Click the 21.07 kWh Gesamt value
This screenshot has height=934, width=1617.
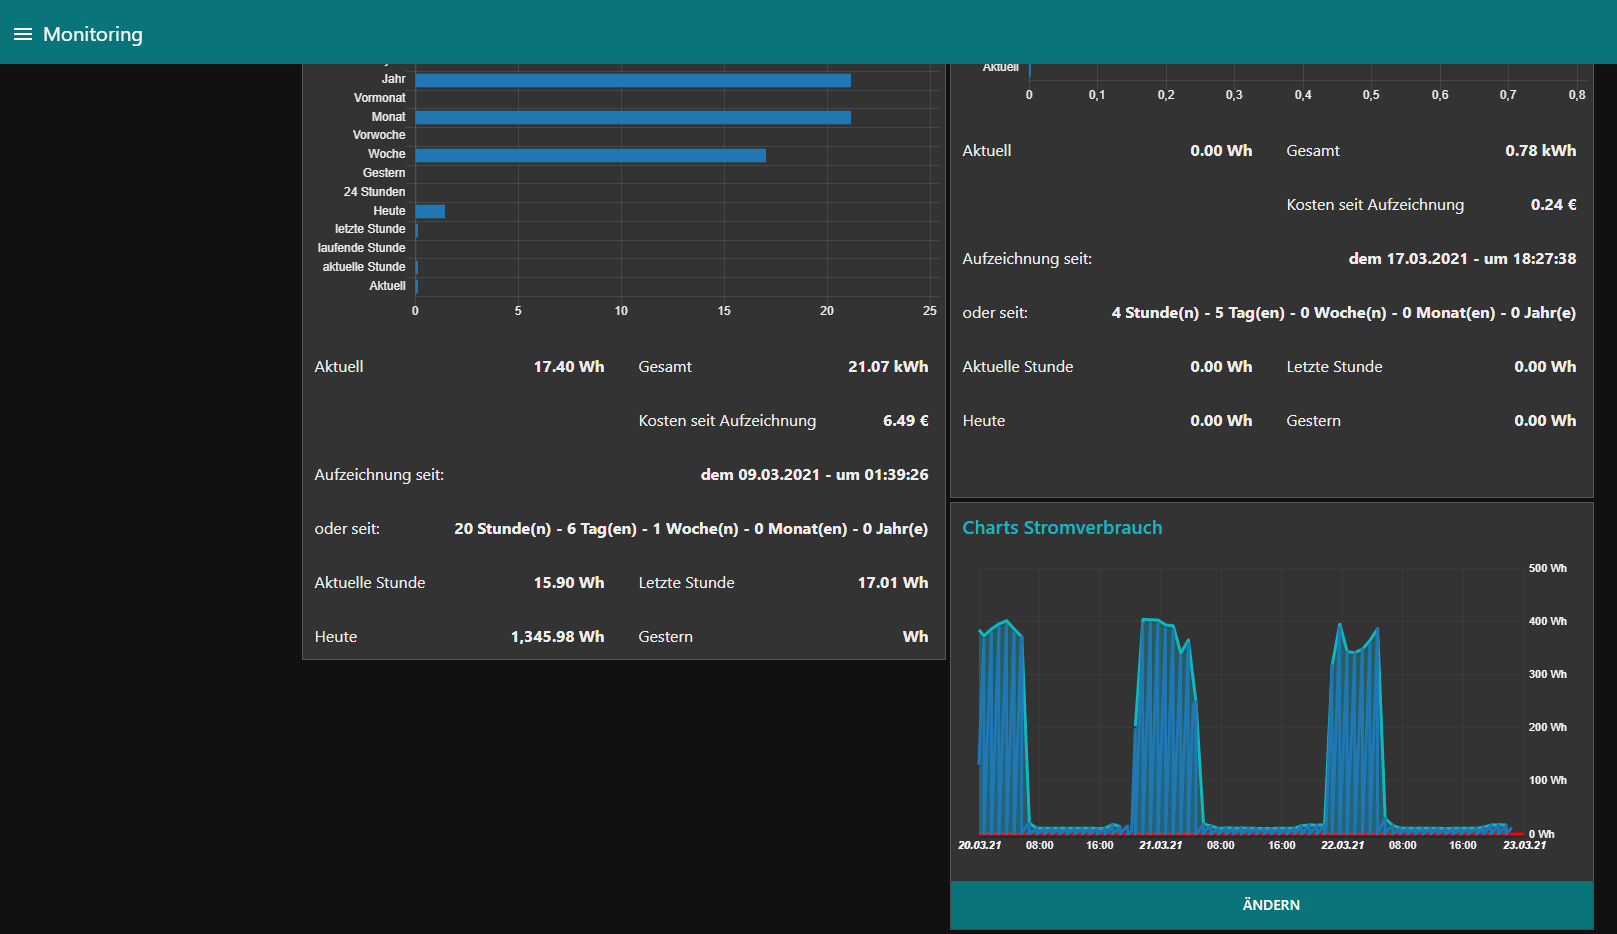coord(888,367)
